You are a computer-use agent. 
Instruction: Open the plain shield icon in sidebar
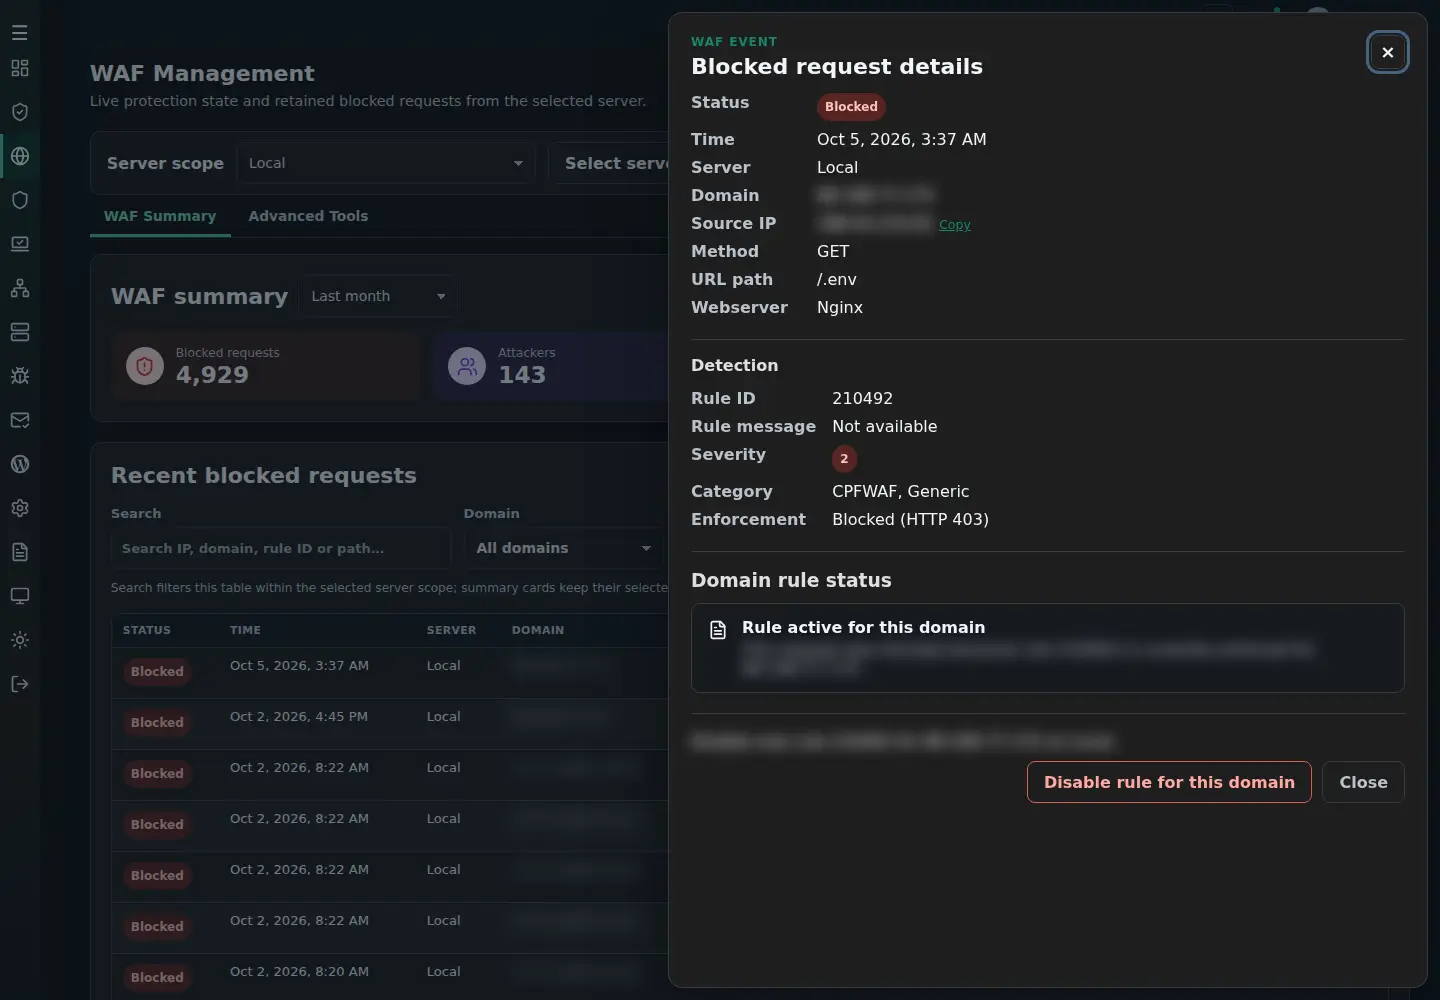click(20, 200)
